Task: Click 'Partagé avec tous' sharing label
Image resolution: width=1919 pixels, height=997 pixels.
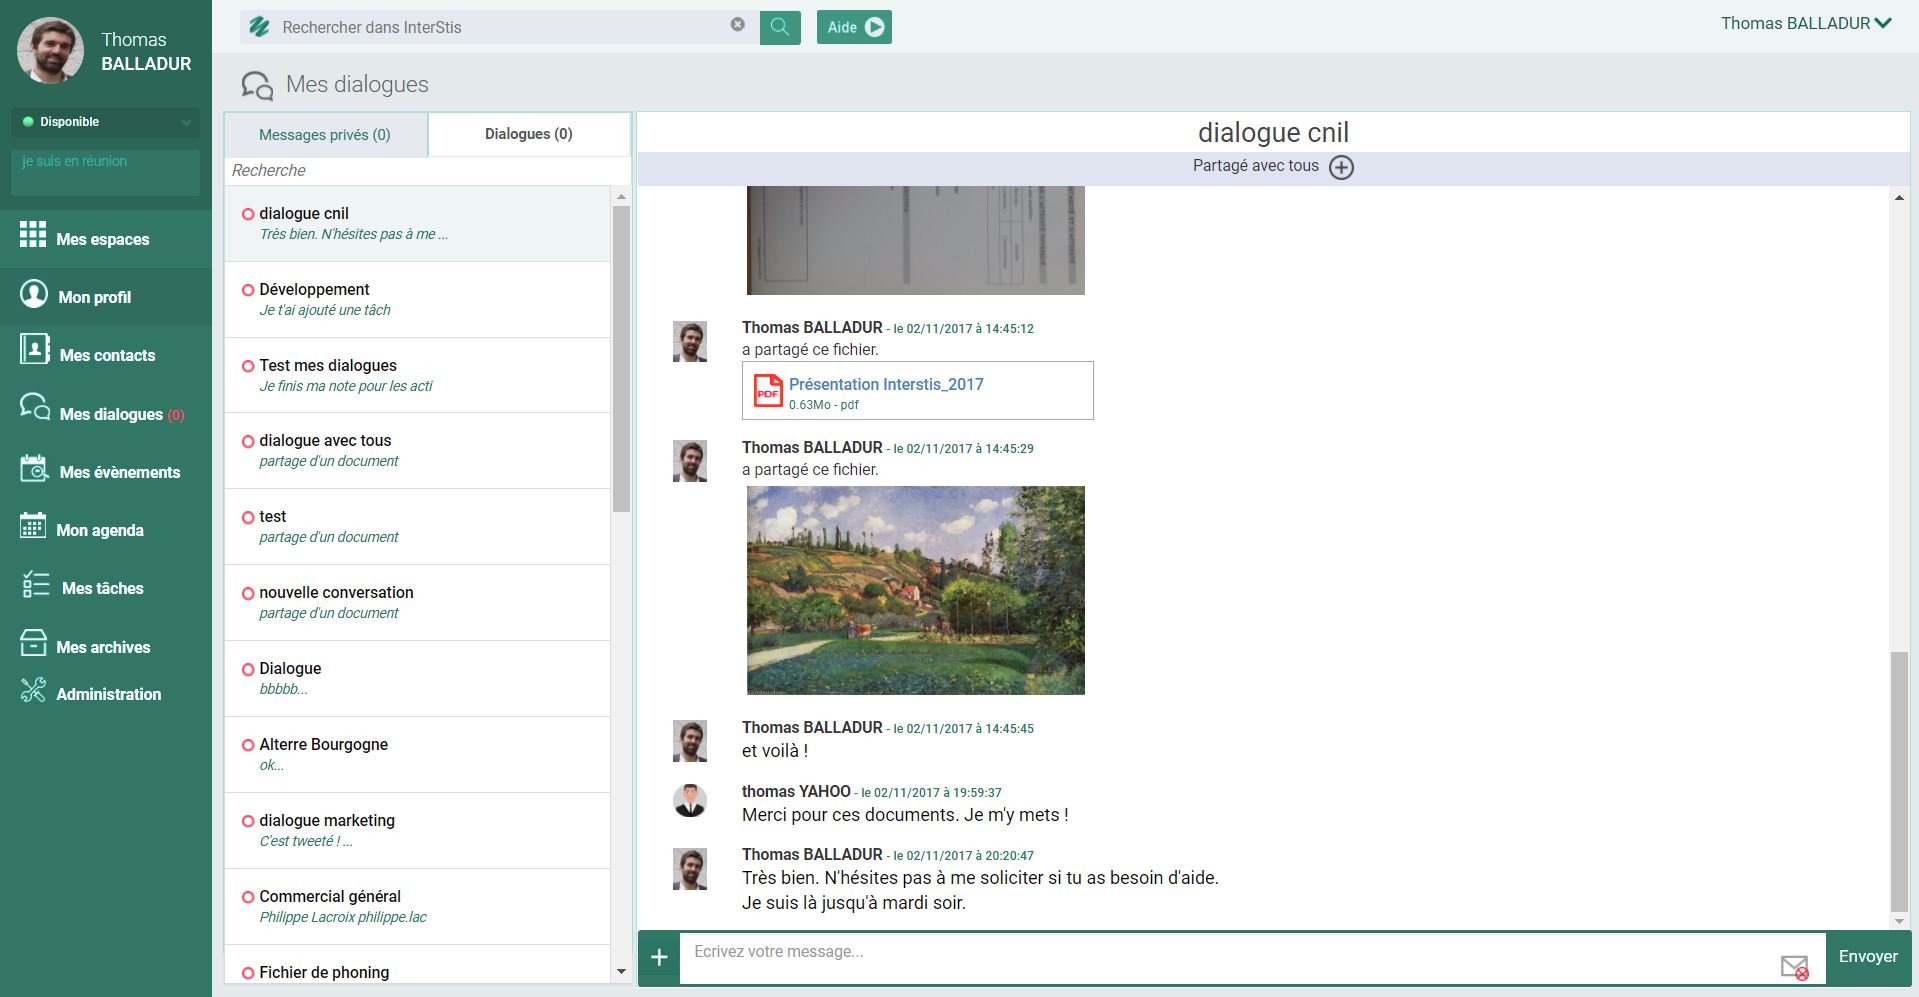Action: click(1255, 166)
